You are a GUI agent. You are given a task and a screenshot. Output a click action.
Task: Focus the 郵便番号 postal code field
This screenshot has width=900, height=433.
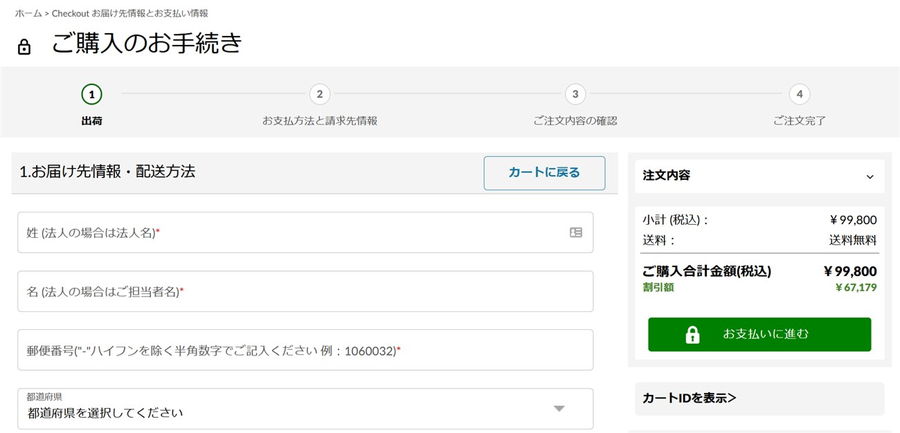pyautogui.click(x=305, y=350)
